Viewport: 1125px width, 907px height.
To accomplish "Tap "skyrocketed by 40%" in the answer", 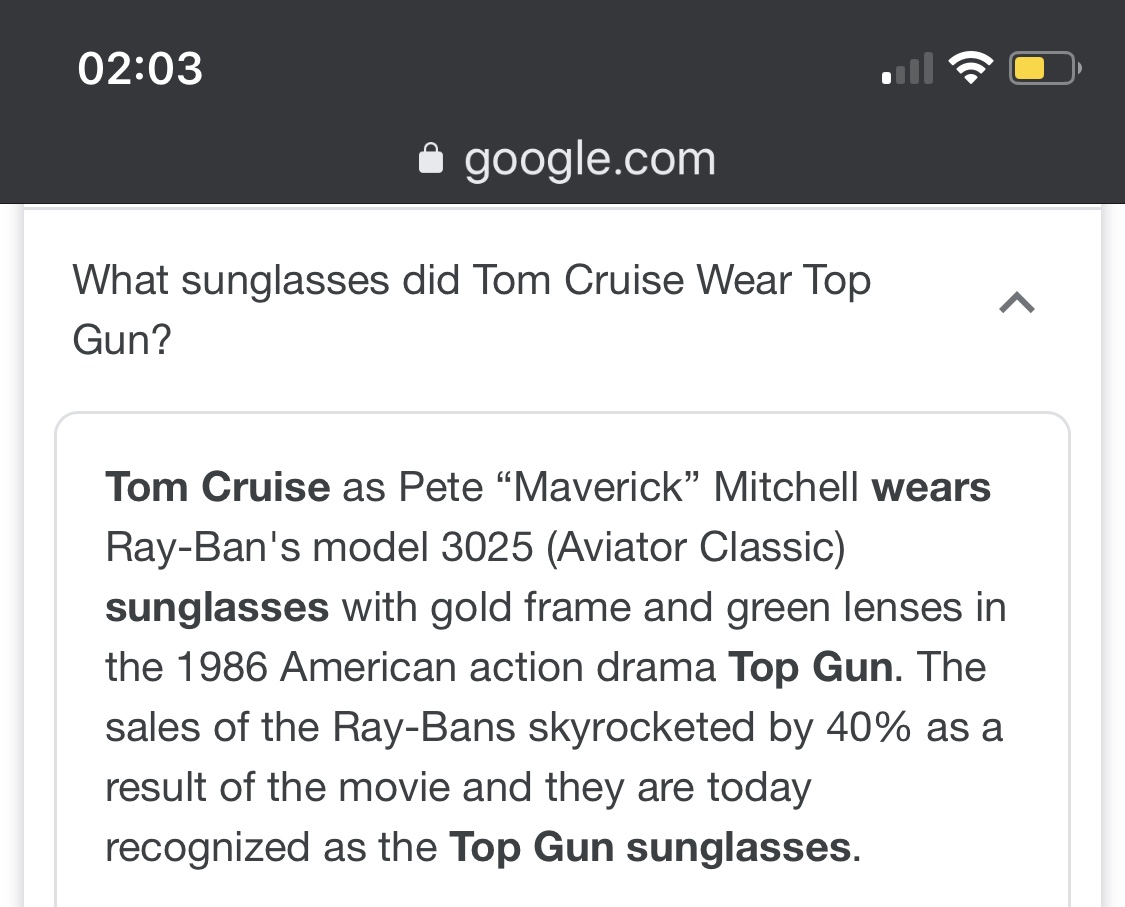I will pos(720,728).
